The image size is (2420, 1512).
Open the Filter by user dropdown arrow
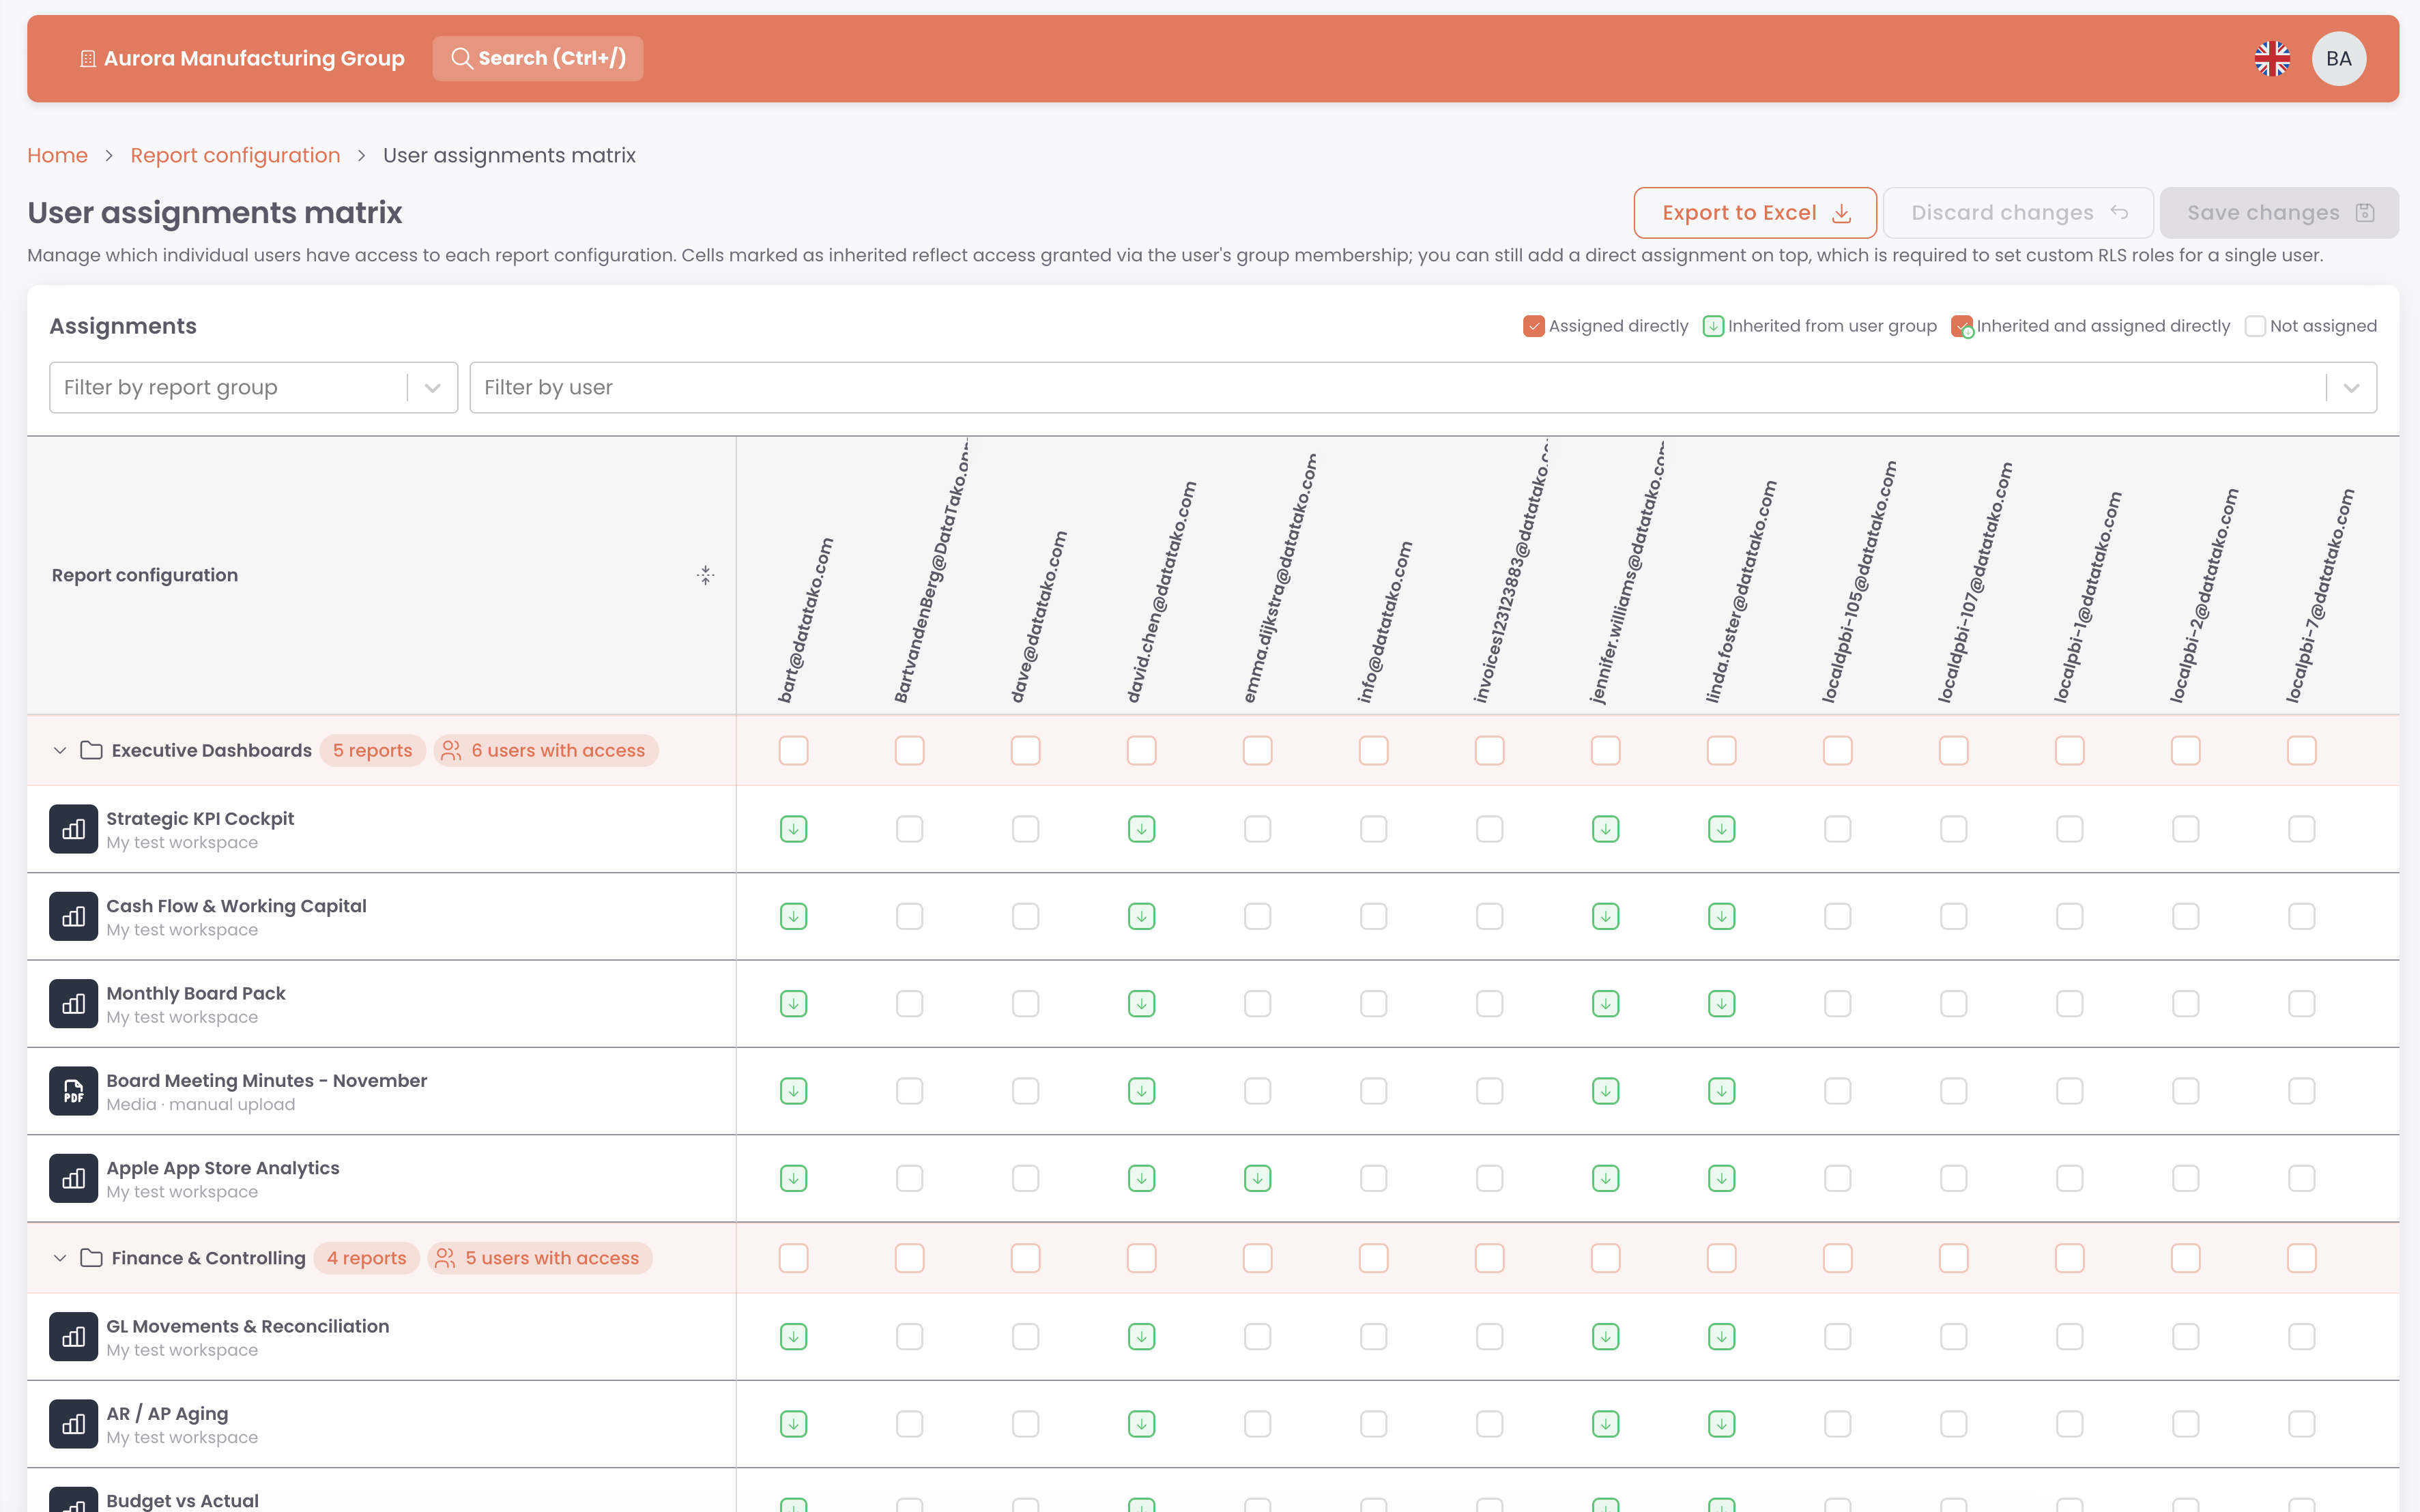2351,387
